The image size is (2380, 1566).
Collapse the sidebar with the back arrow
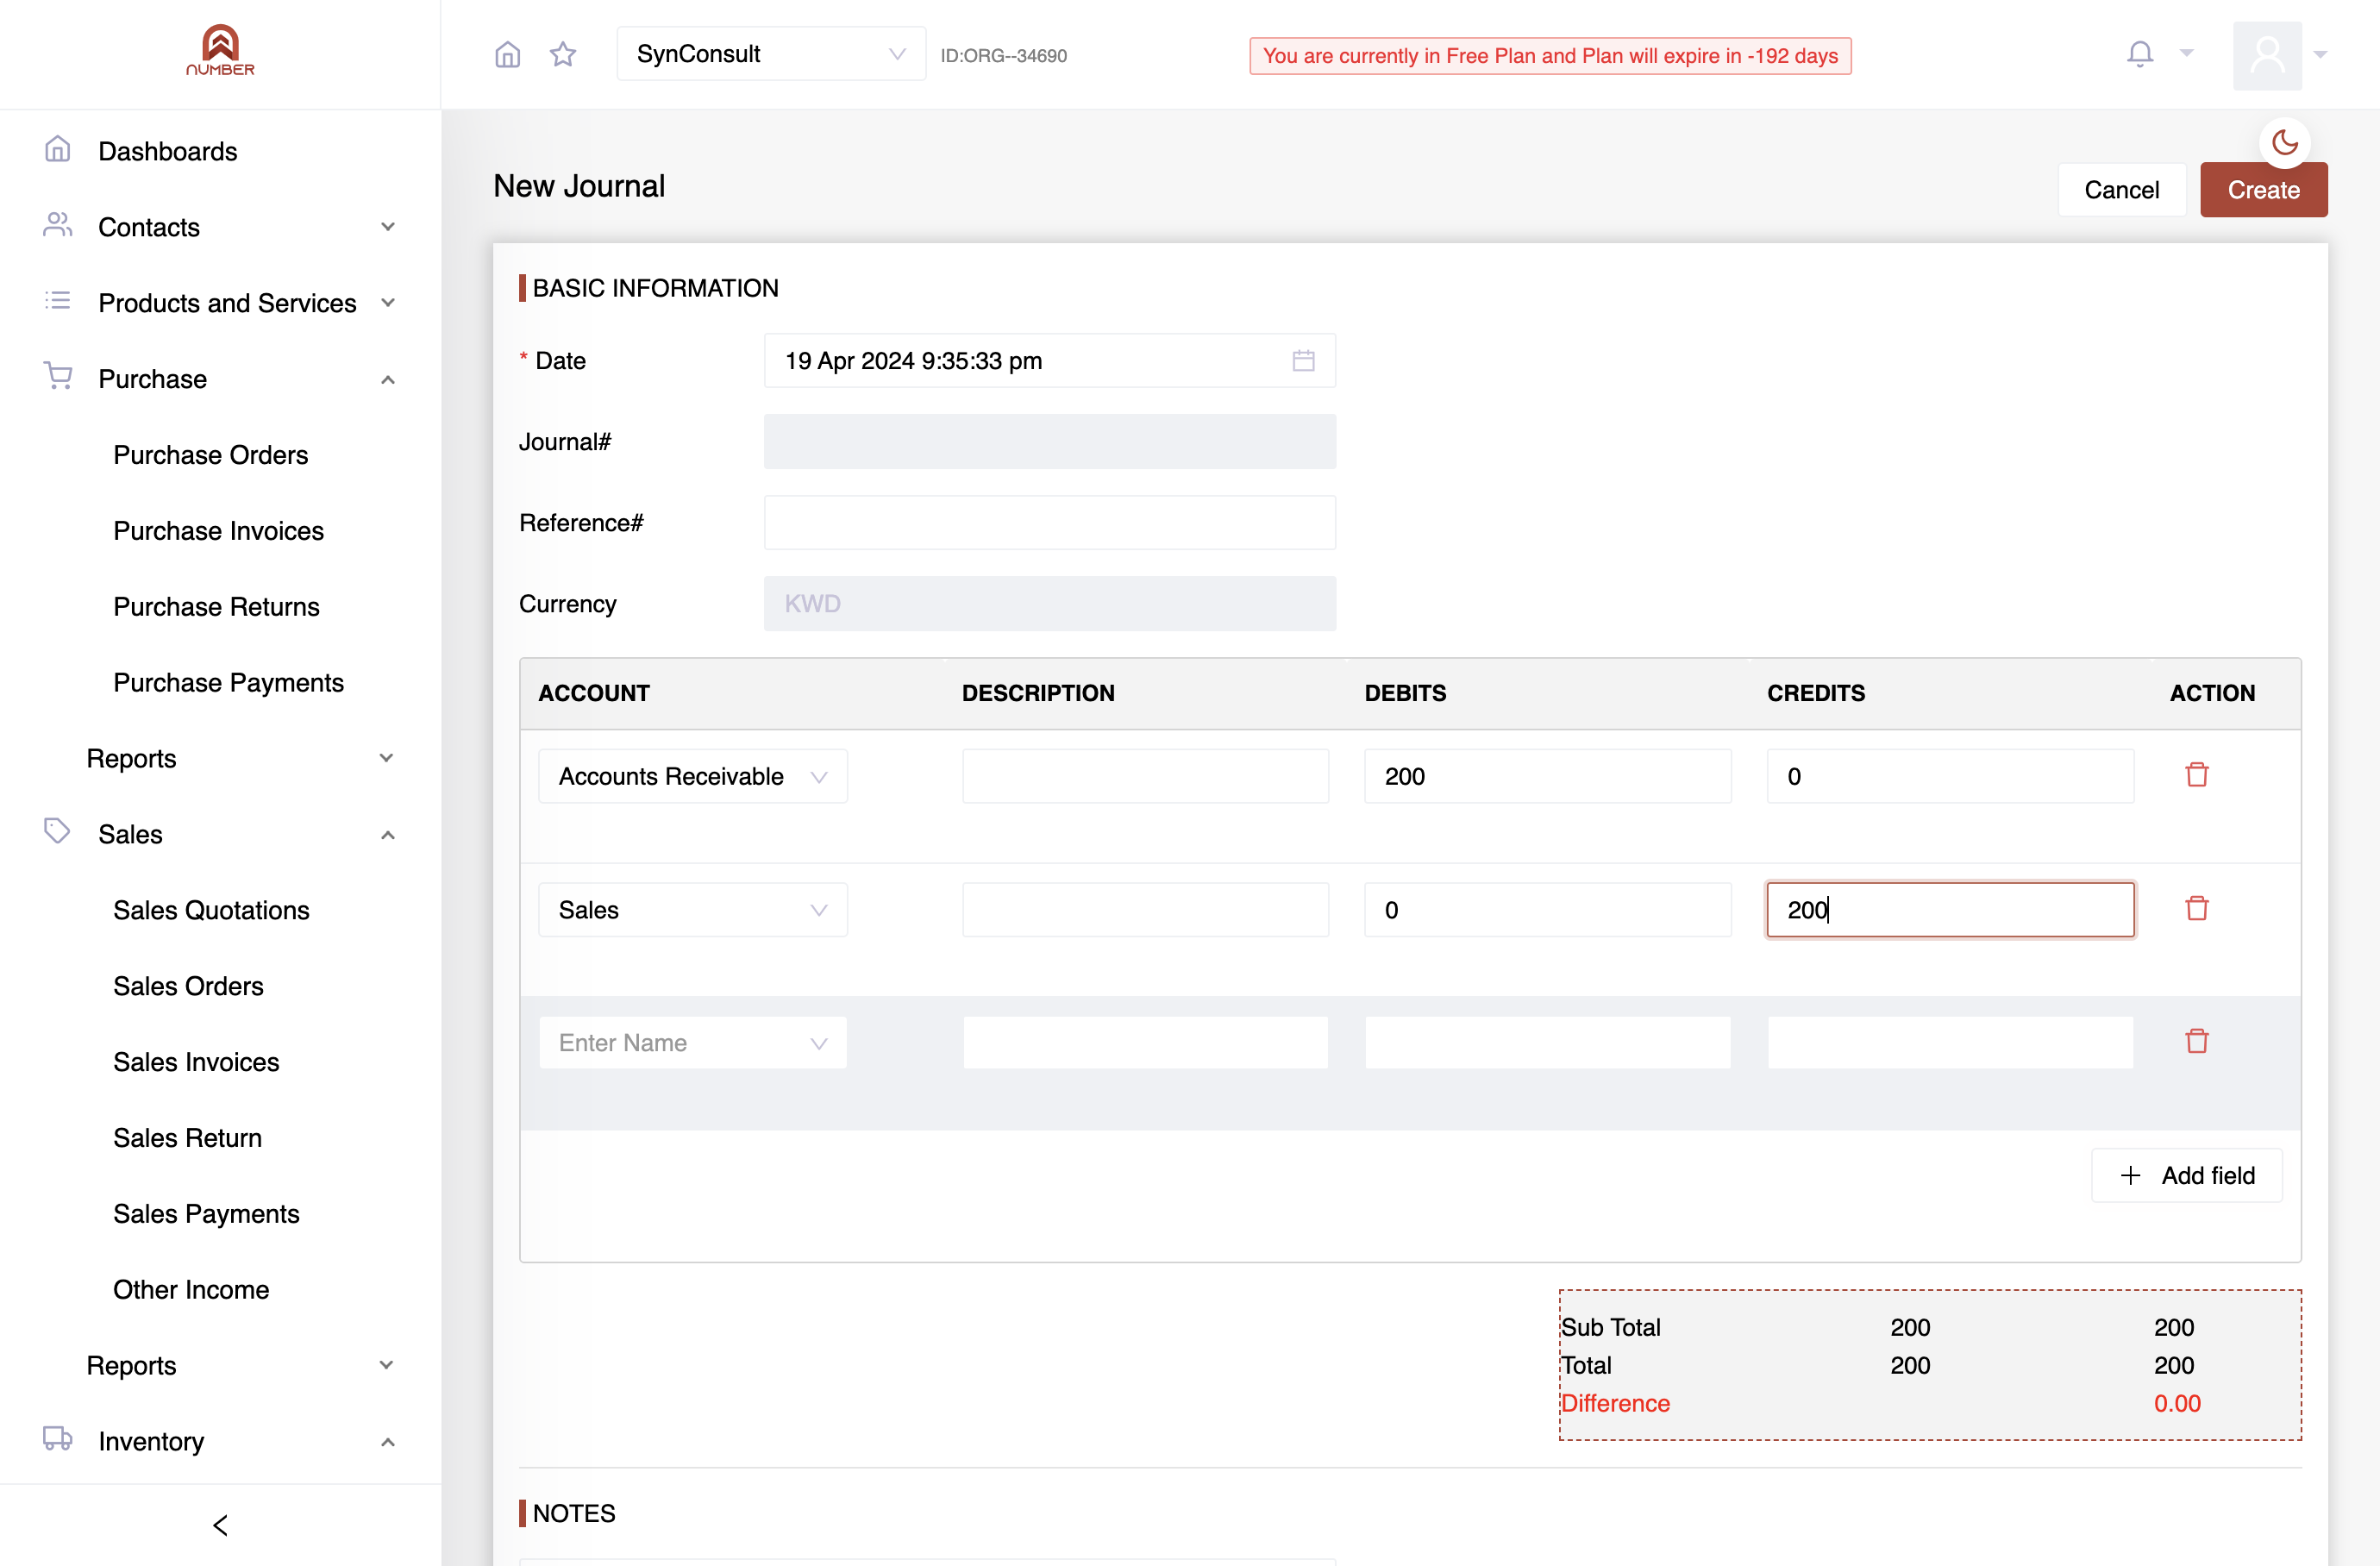pos(220,1525)
